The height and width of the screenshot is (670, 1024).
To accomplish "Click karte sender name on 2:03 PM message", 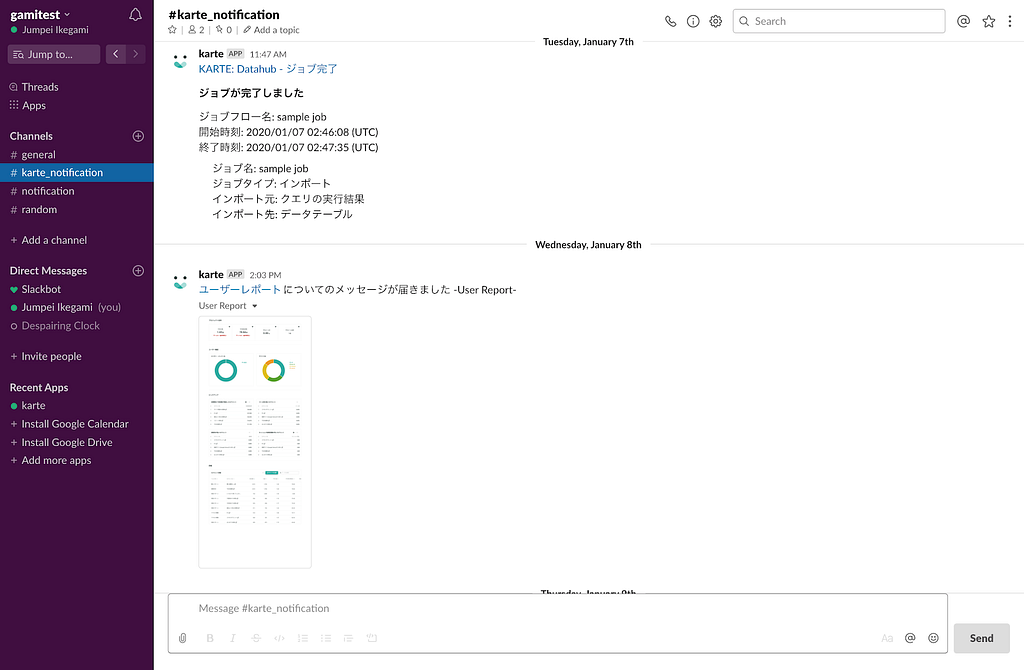I will click(x=211, y=274).
